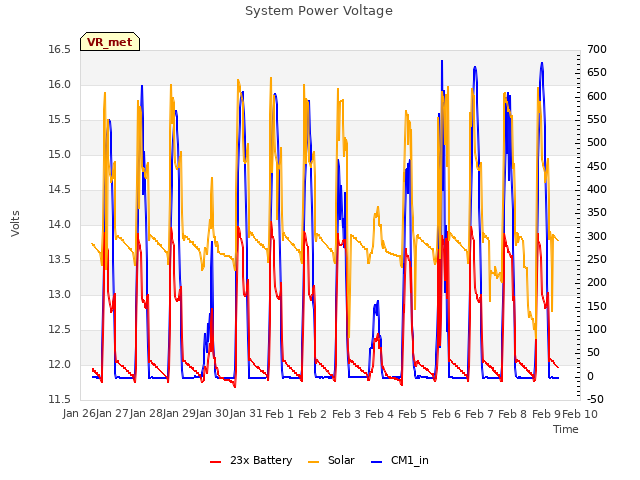Click the Jan 26 date tick label
Image resolution: width=640 pixels, height=480 pixels.
(x=79, y=414)
